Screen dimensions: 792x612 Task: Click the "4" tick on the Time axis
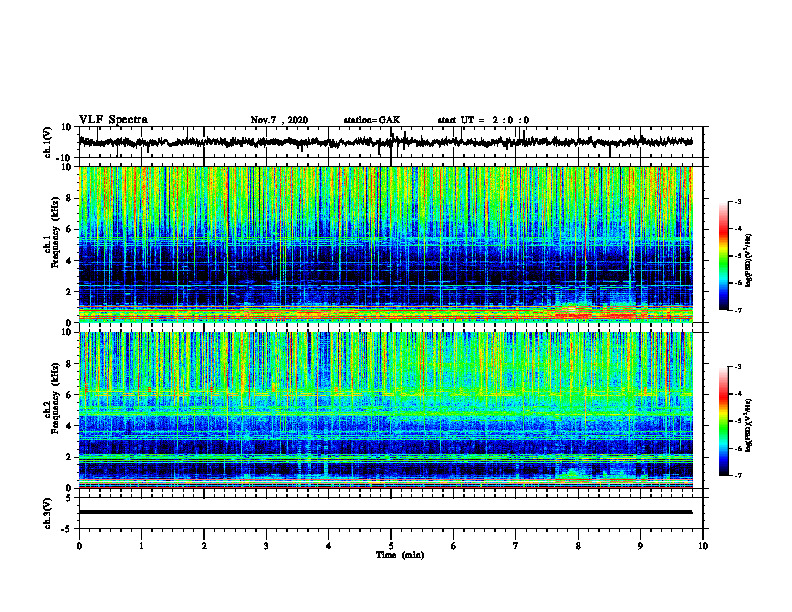(x=329, y=546)
